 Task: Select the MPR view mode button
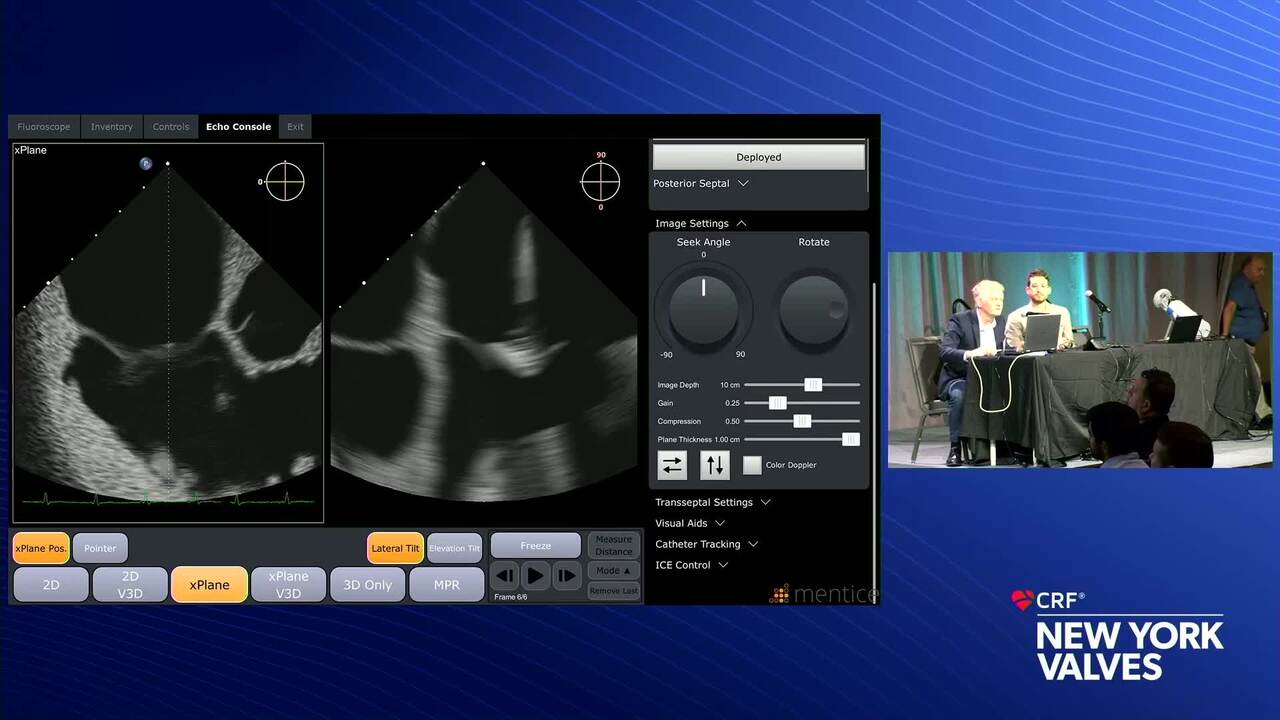click(446, 585)
